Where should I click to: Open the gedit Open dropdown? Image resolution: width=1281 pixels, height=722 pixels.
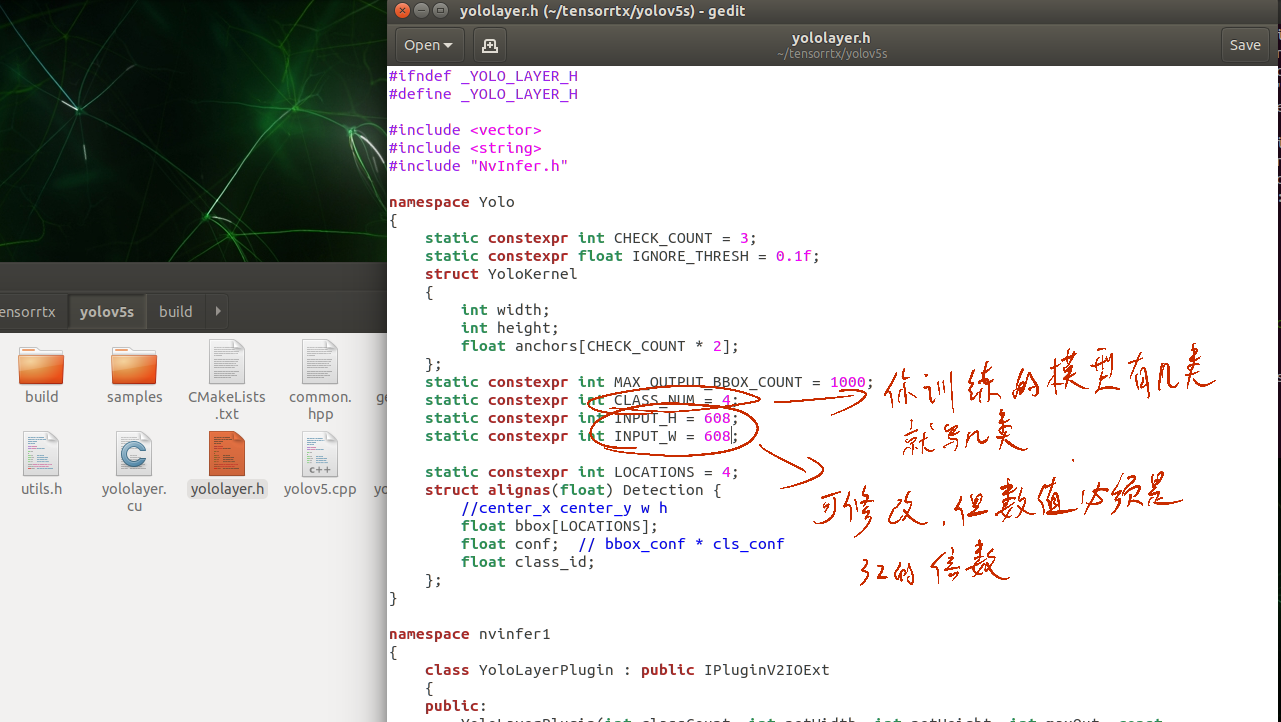(429, 45)
